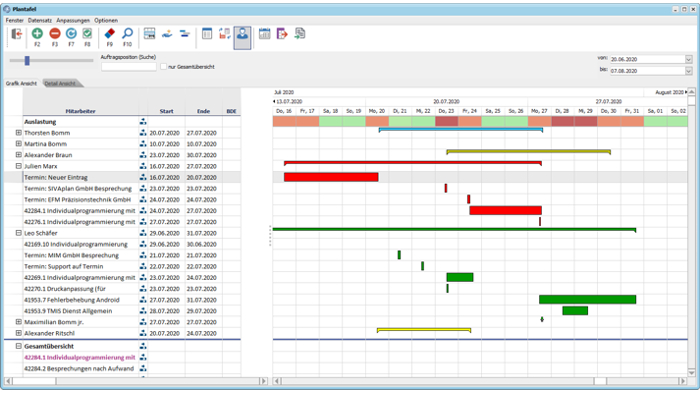Click the vertical scrollbar down arrow
700x394 pixels.
(692, 373)
